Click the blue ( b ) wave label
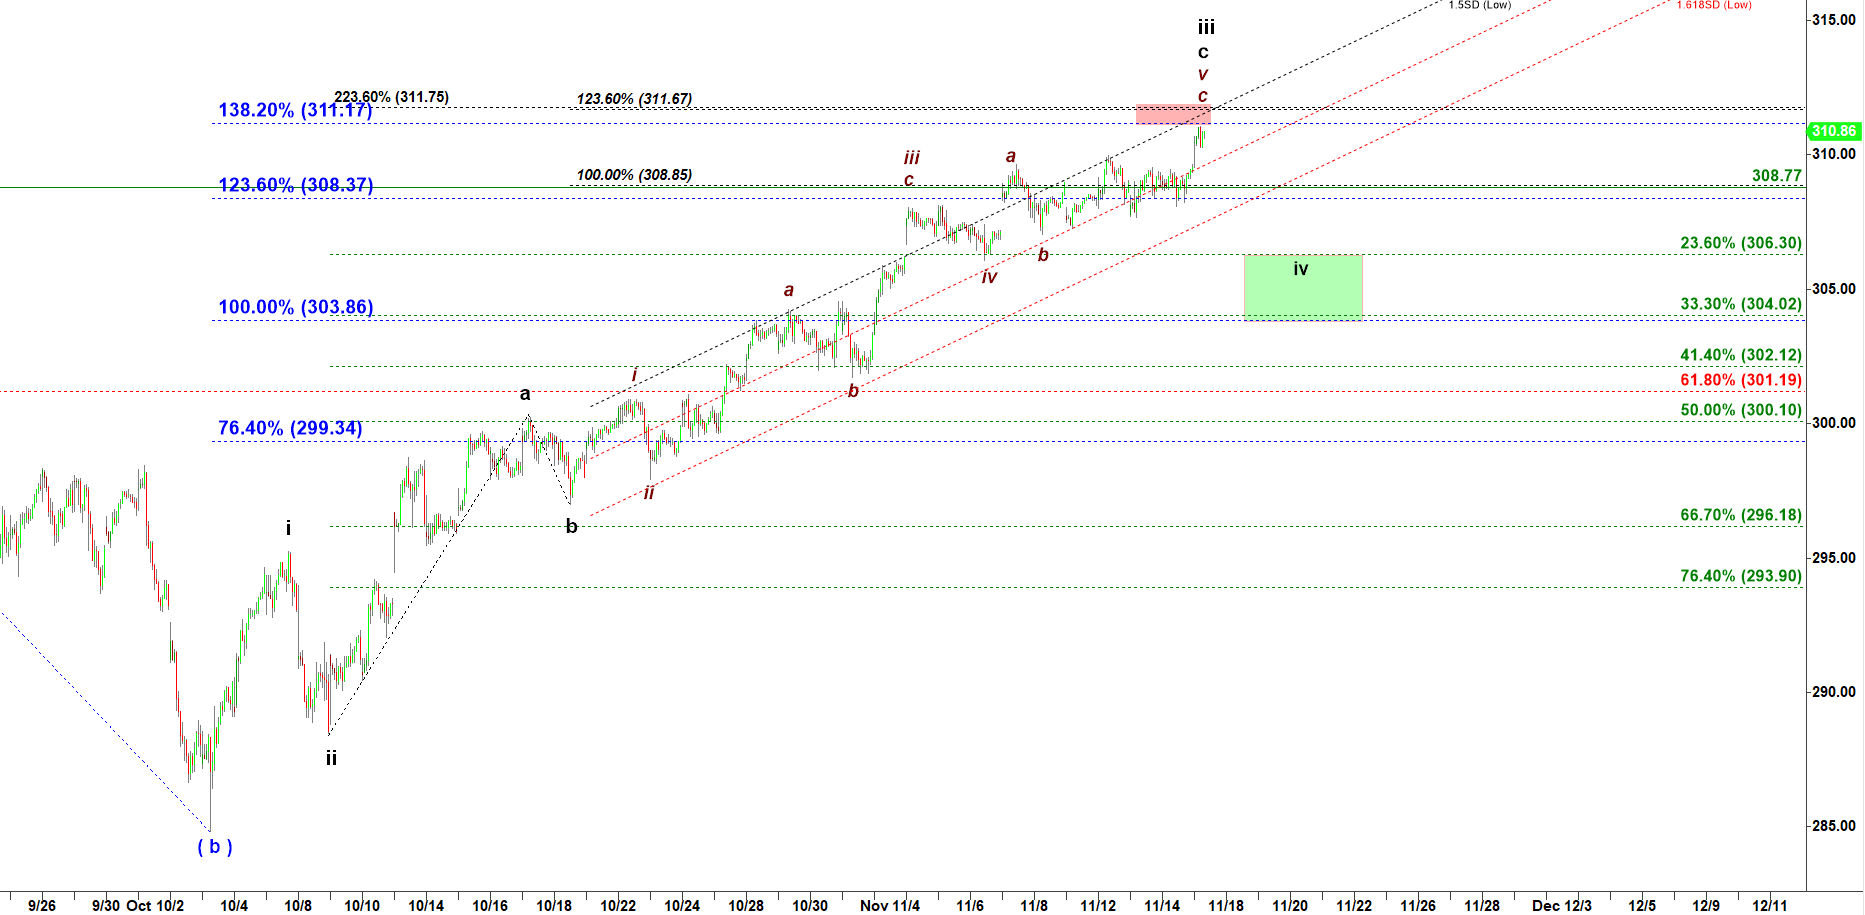The width and height of the screenshot is (1865, 915). pos(215,847)
